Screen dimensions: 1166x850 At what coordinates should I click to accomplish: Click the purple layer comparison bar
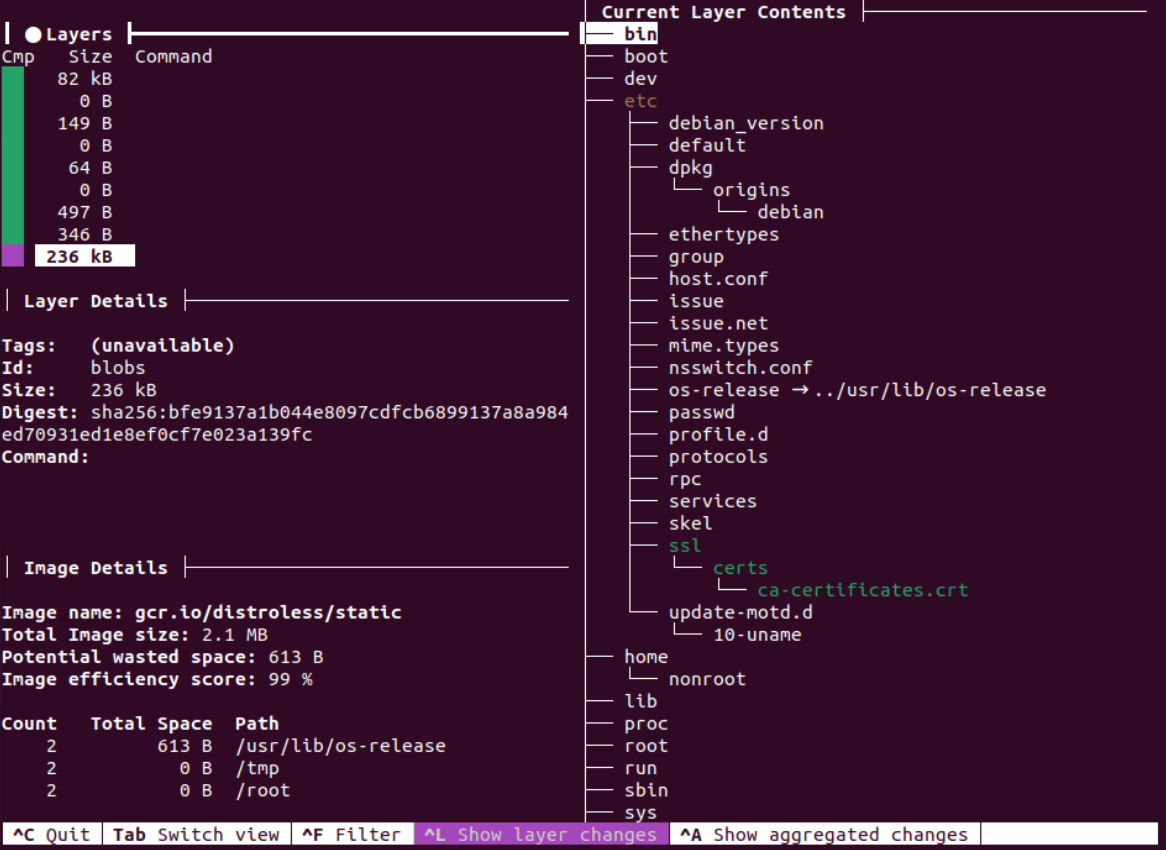point(12,257)
